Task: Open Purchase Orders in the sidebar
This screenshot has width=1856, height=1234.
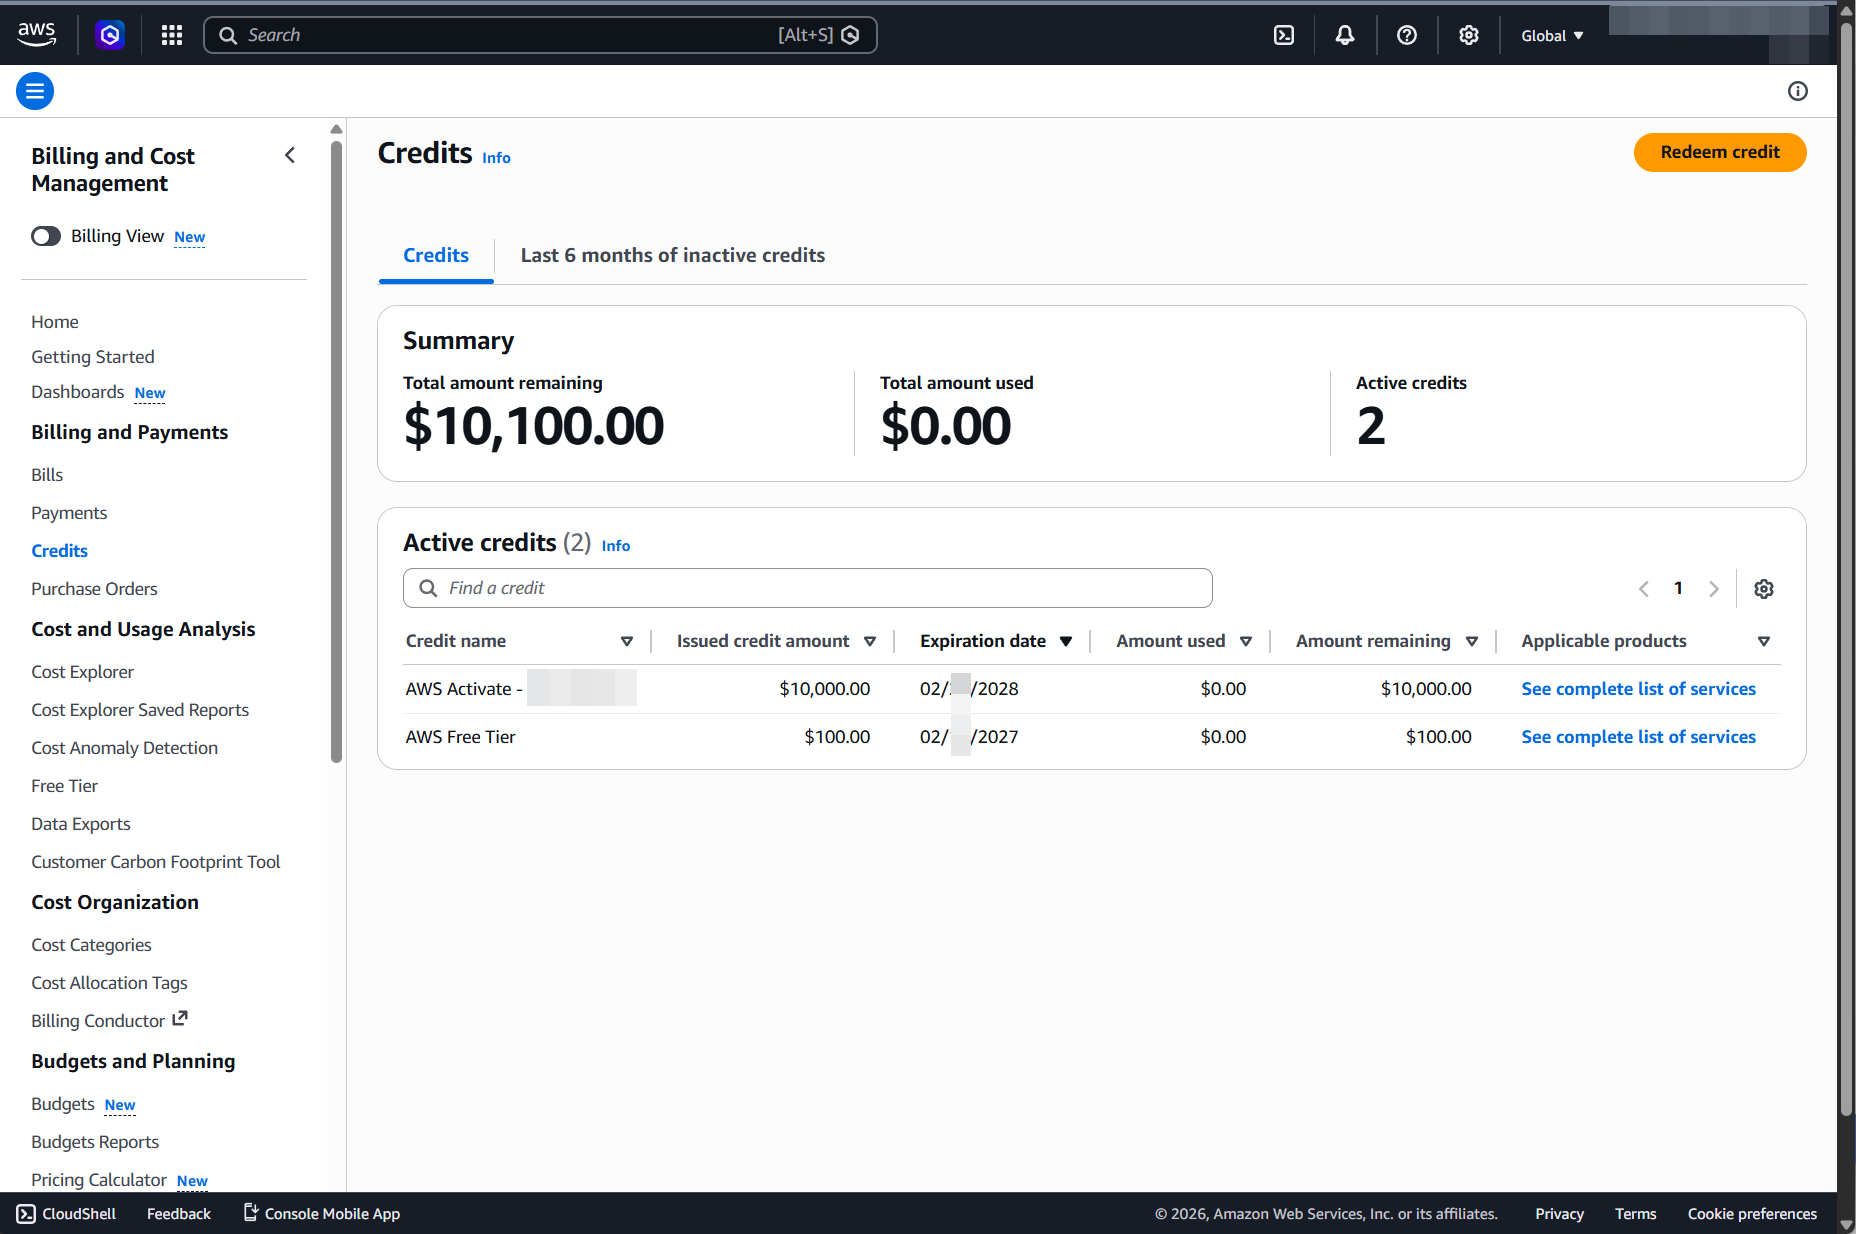Action: 94,589
